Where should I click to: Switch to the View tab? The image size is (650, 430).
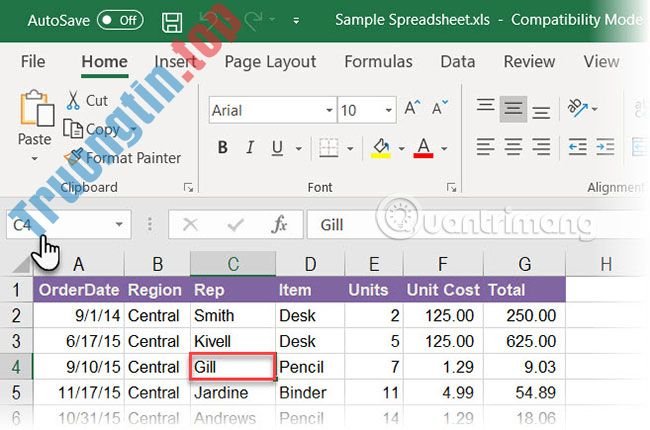tap(601, 62)
